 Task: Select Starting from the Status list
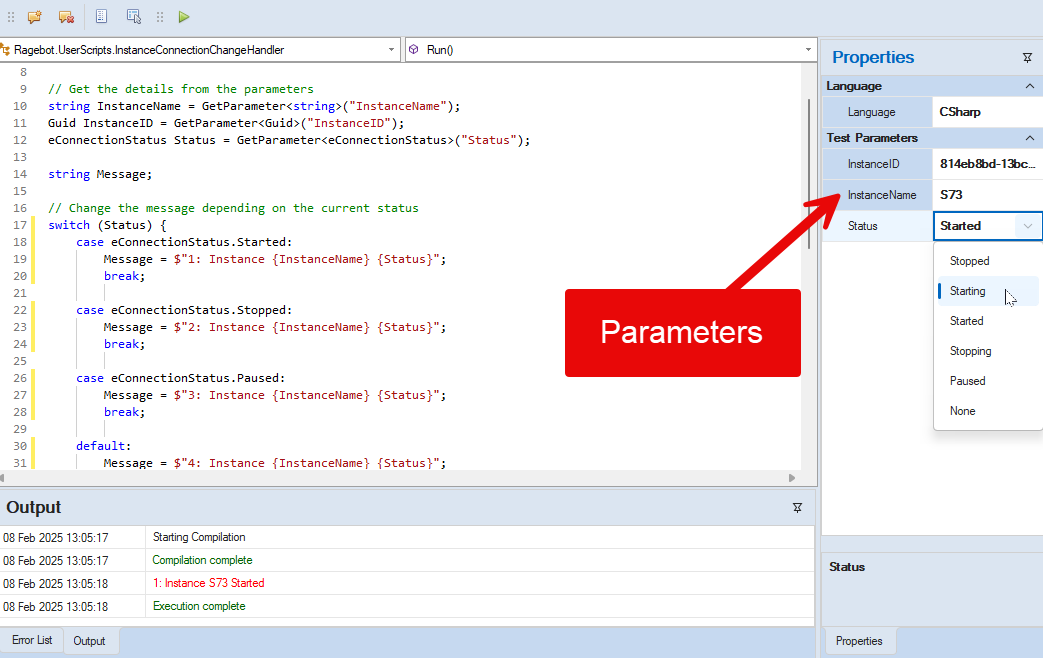pyautogui.click(x=967, y=291)
